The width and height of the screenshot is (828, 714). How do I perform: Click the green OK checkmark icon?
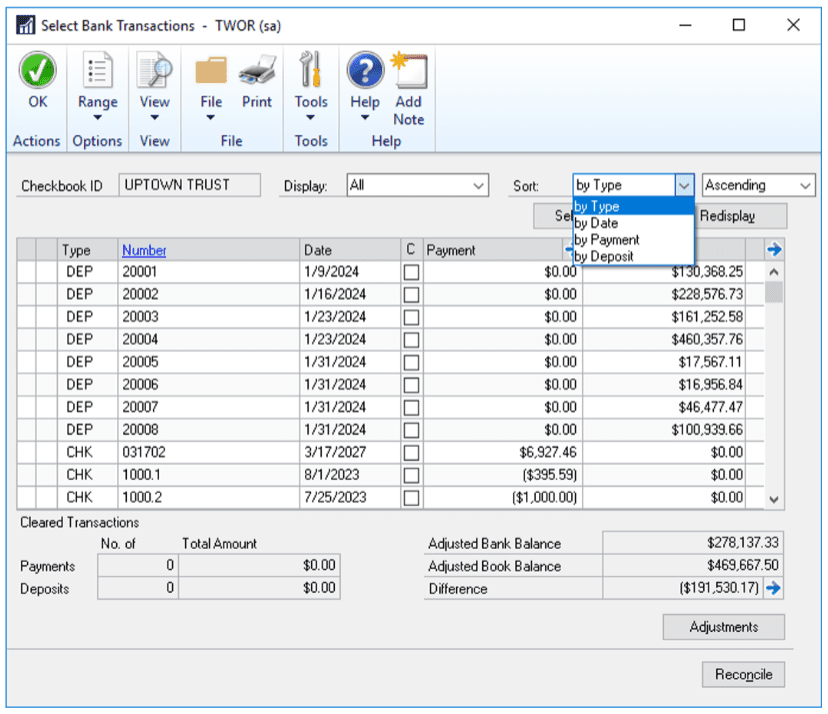(37, 72)
